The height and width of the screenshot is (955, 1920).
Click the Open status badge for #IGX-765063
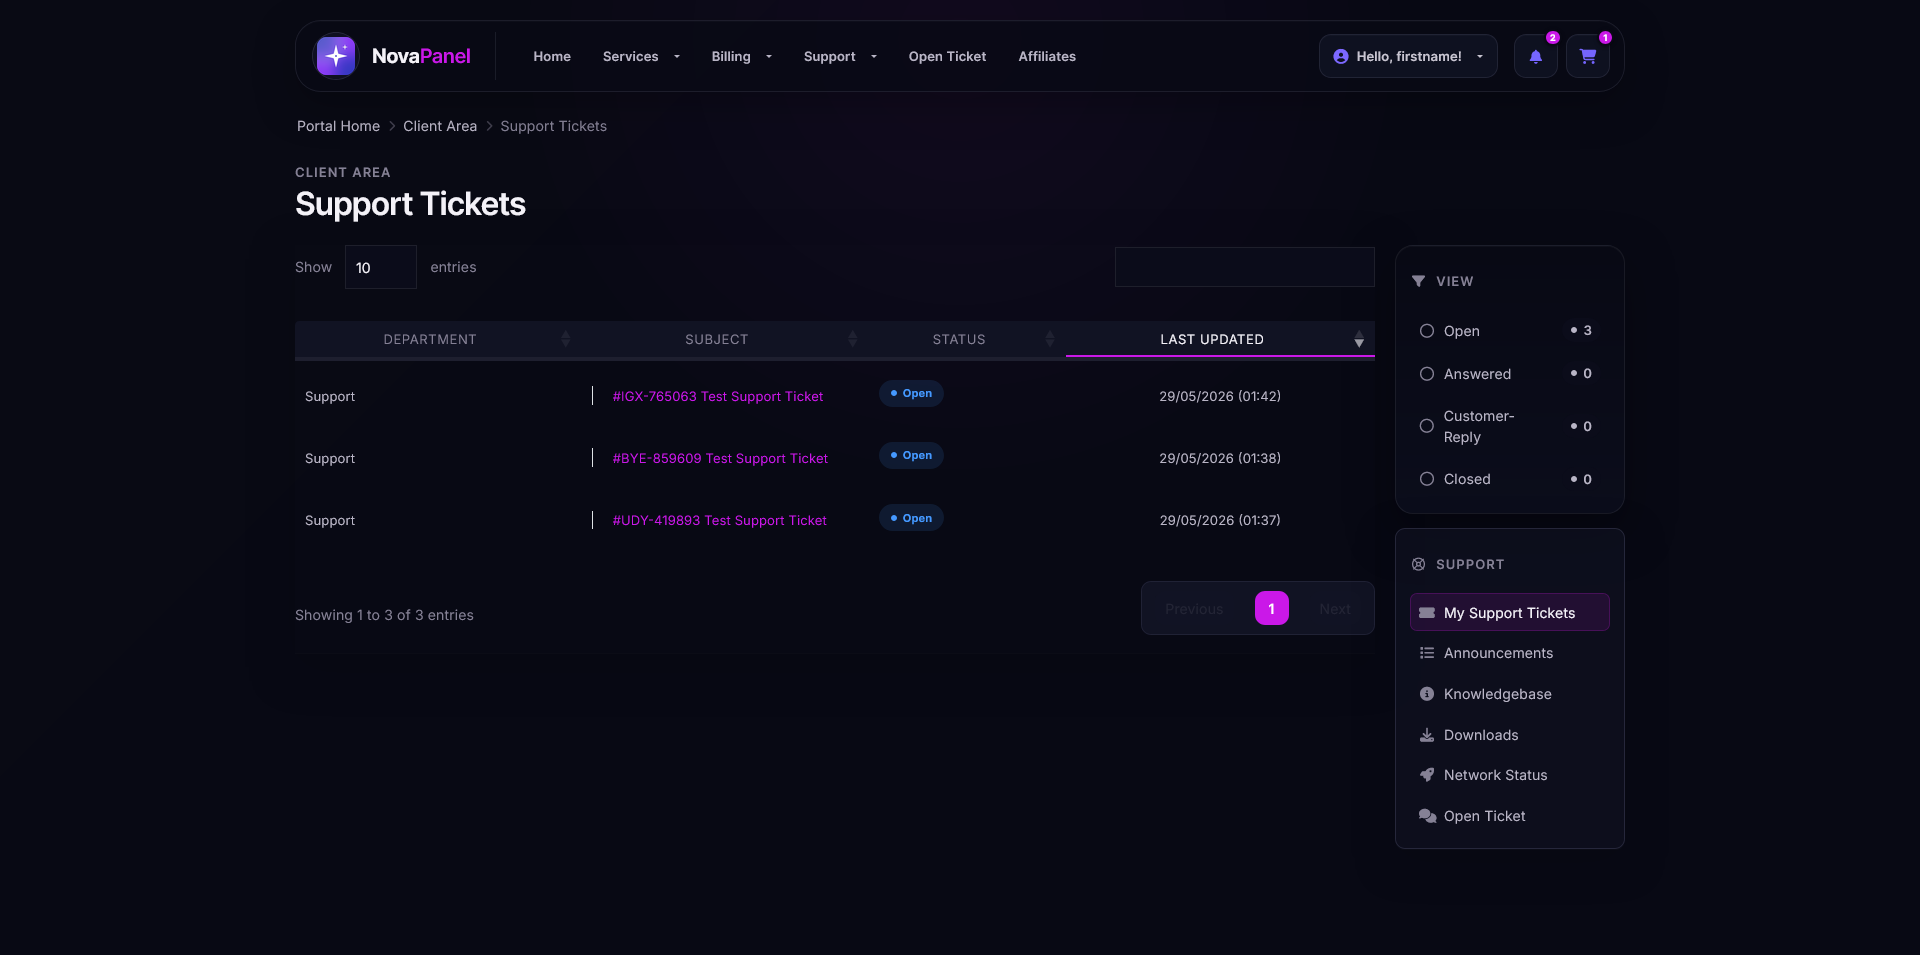coord(911,393)
